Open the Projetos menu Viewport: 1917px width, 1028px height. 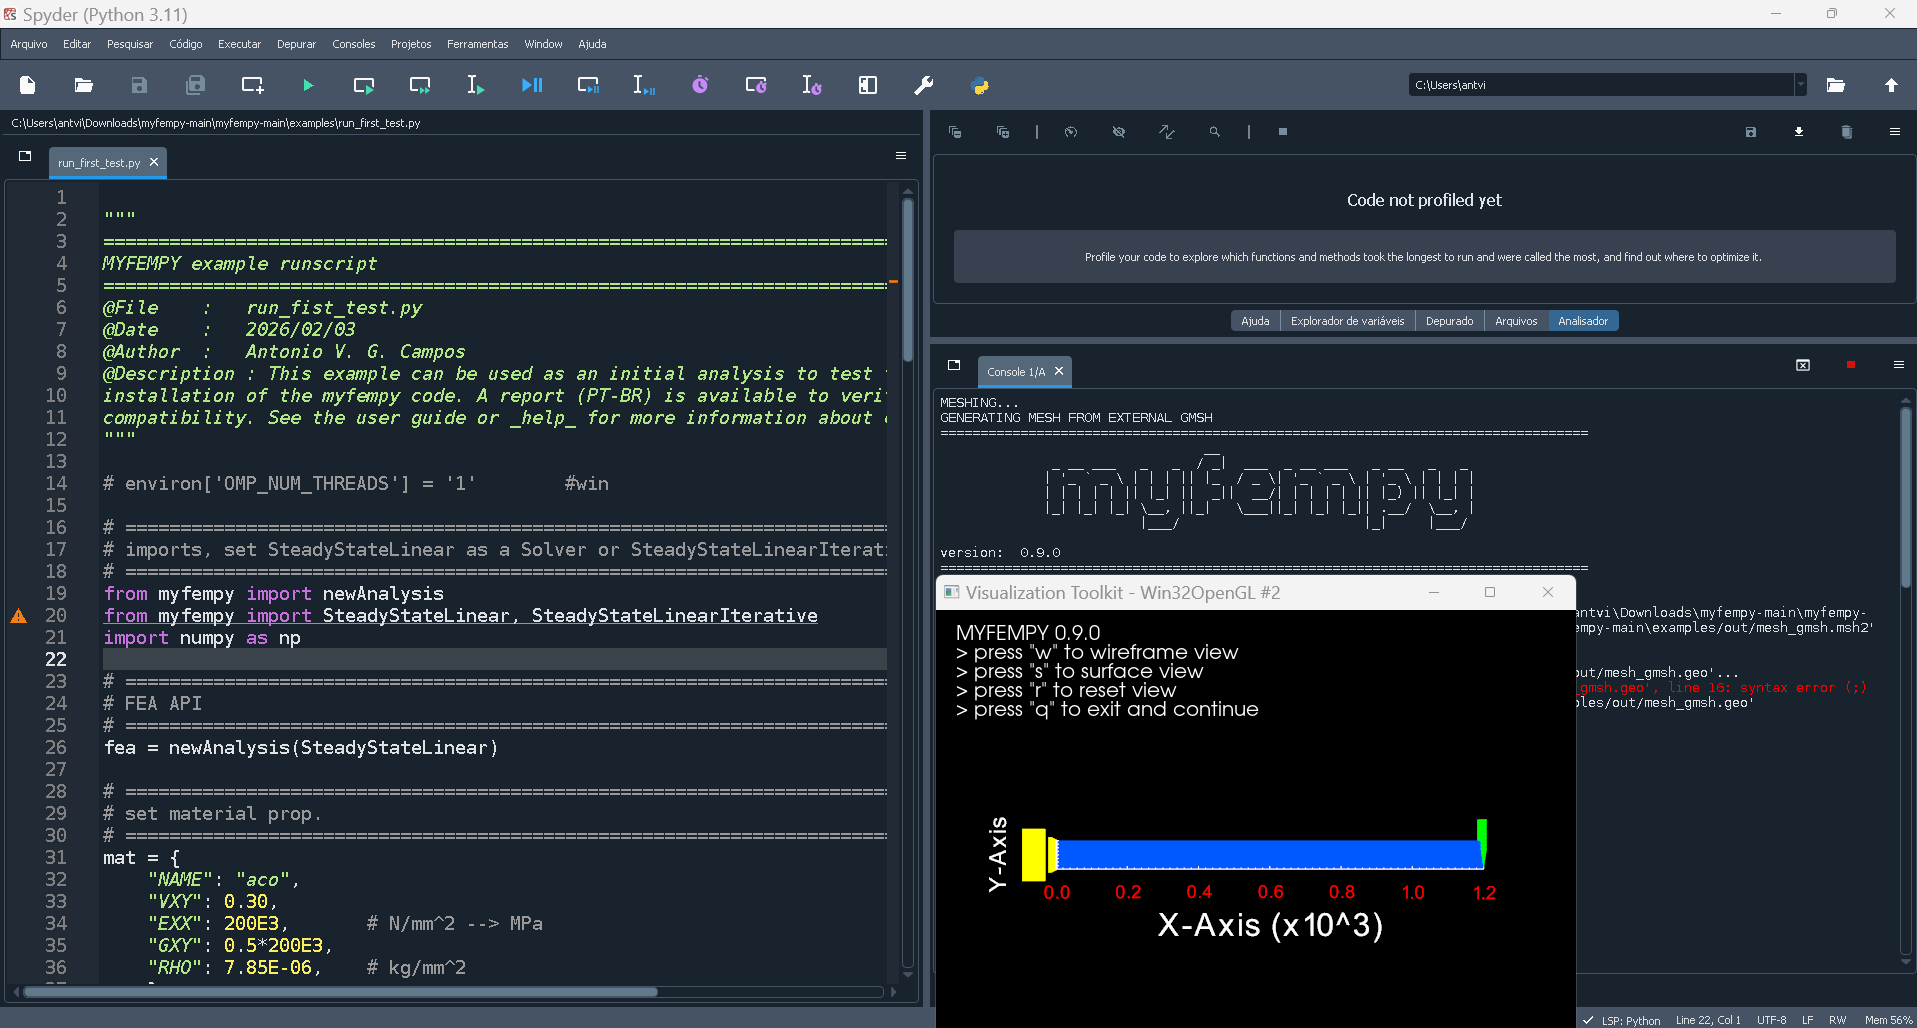[x=411, y=44]
